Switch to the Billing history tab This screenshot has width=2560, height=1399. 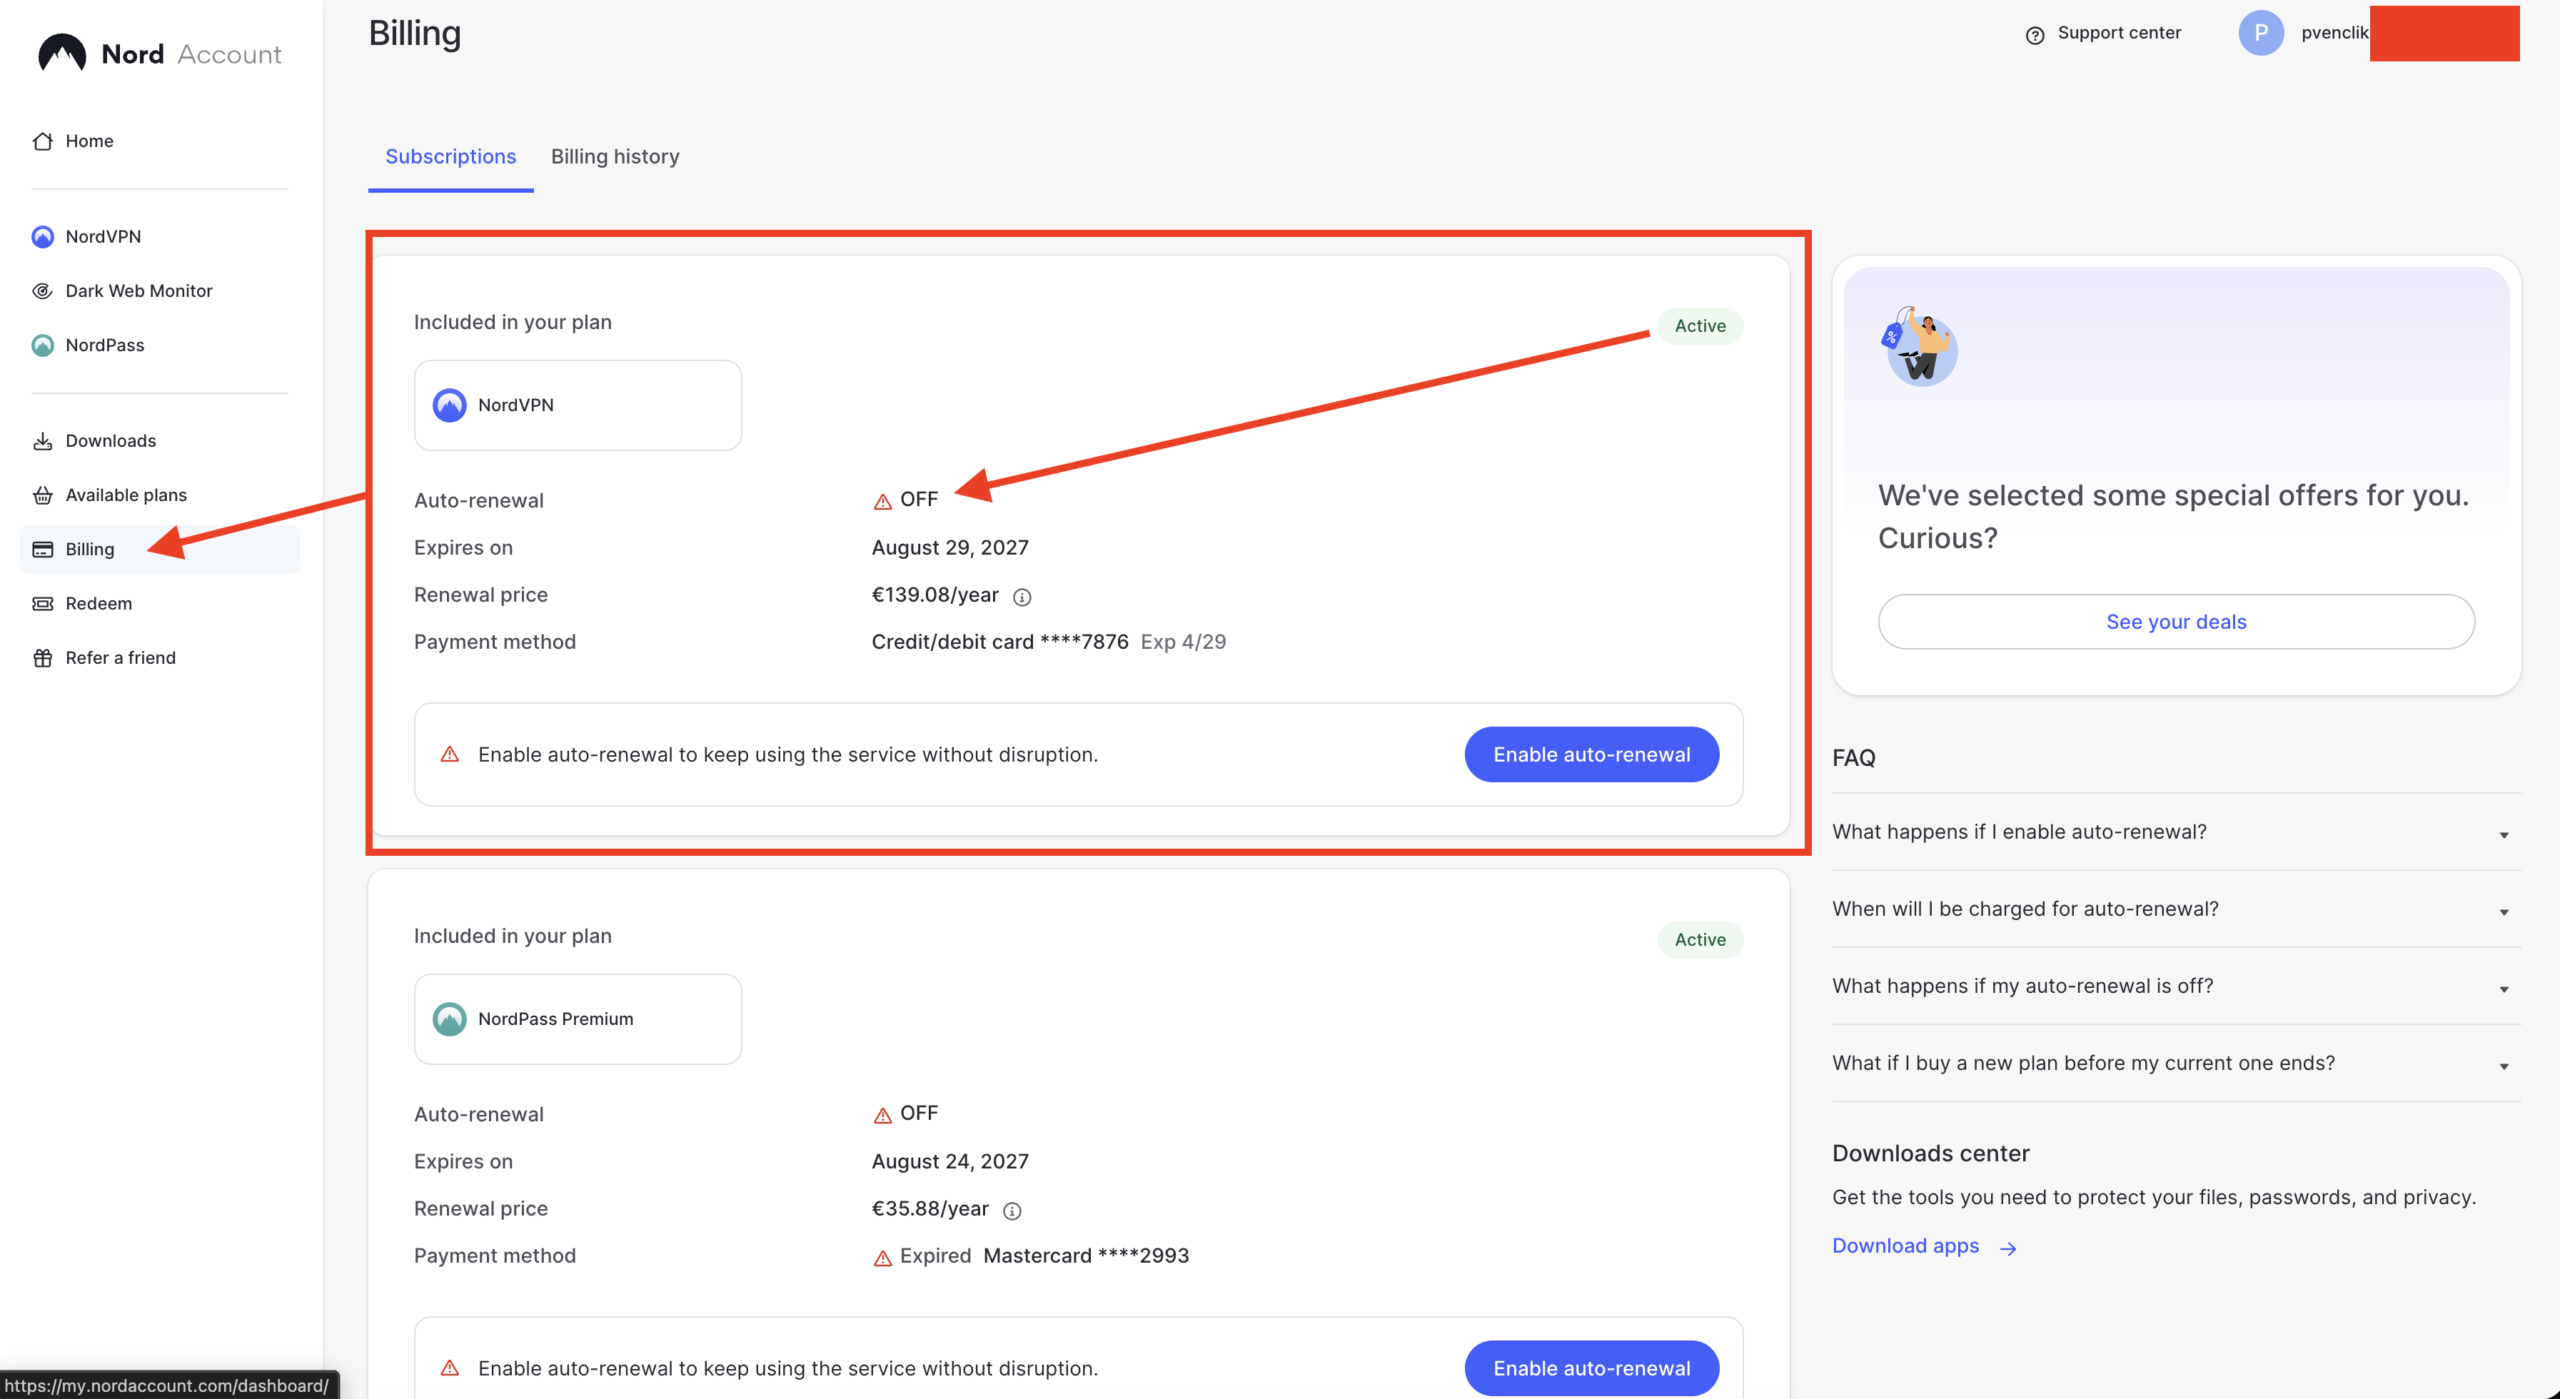tap(614, 156)
